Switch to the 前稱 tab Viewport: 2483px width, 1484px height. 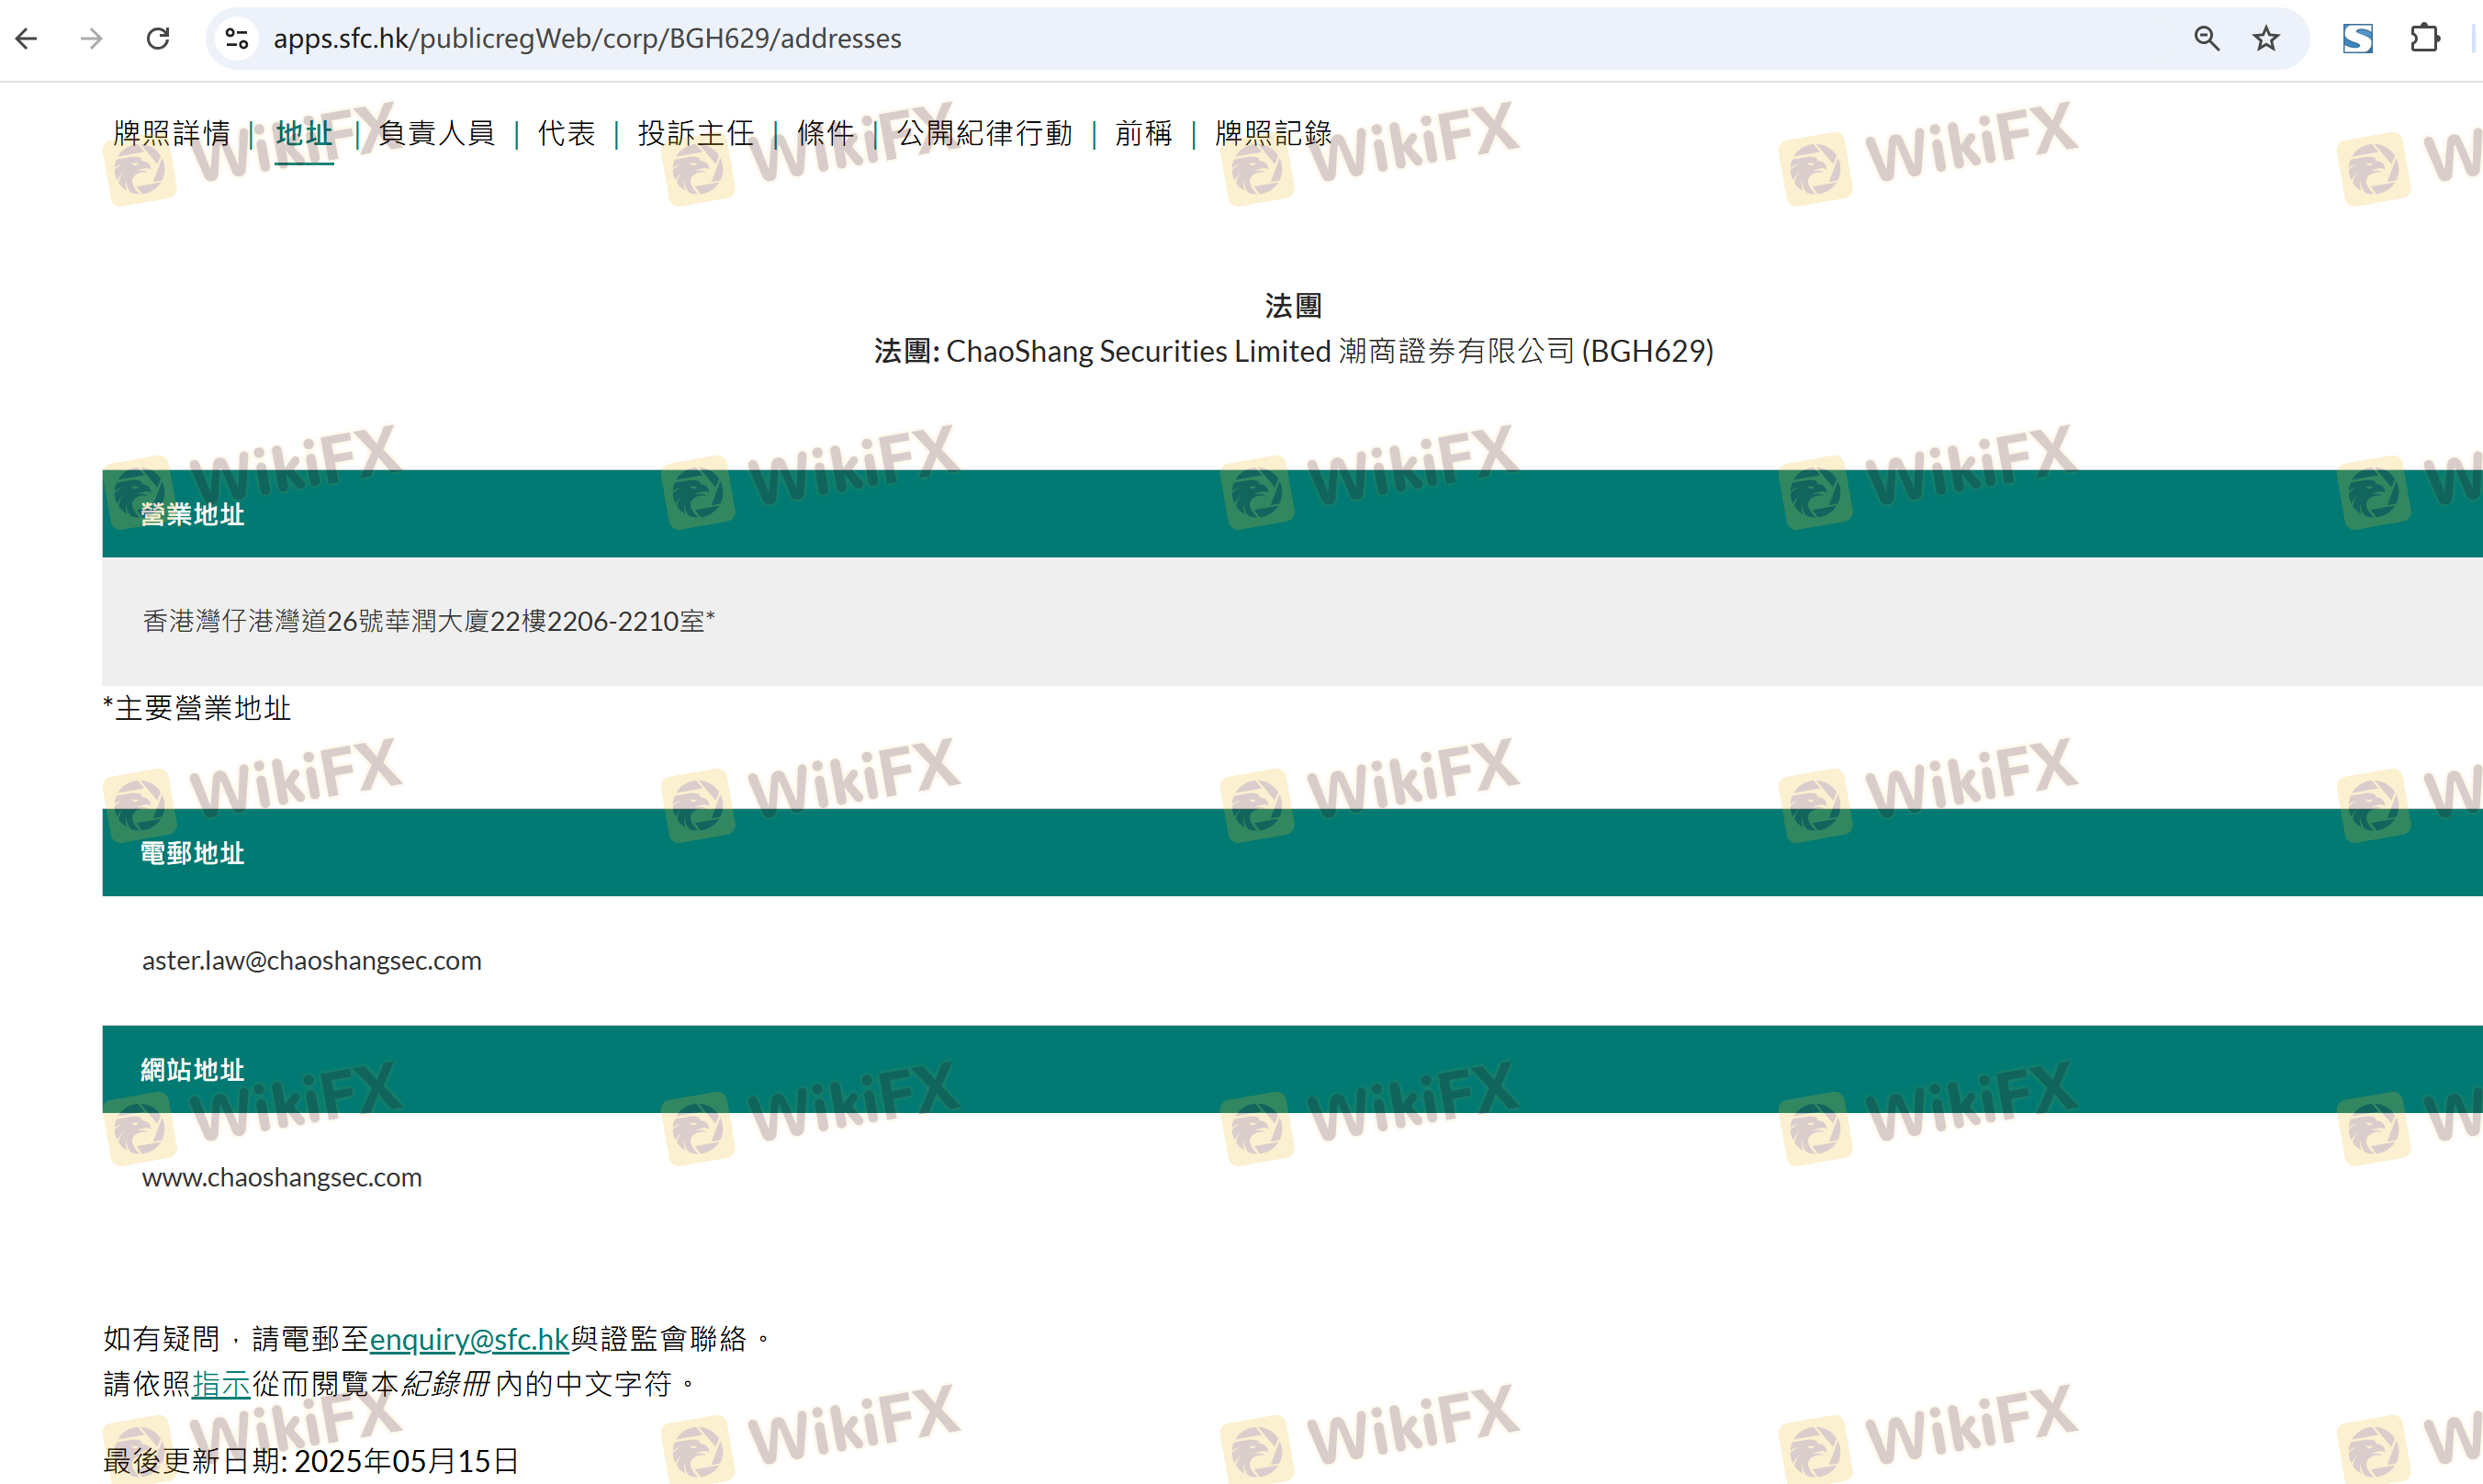(1143, 133)
